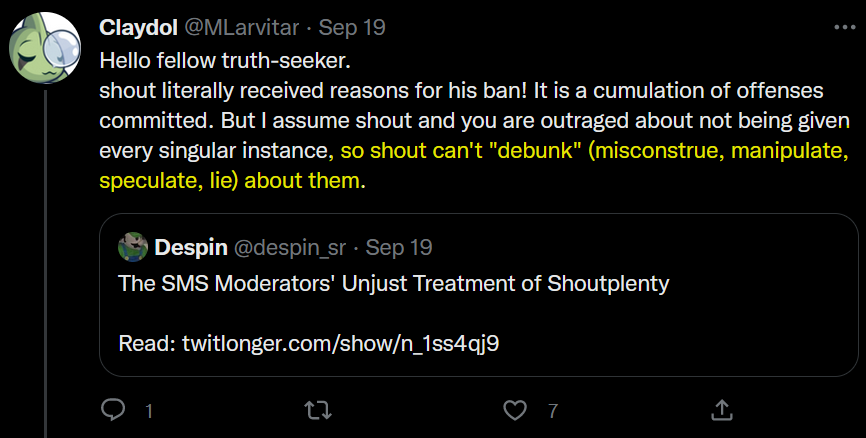Like the tweet with the heart icon
This screenshot has width=866, height=438.
515,410
